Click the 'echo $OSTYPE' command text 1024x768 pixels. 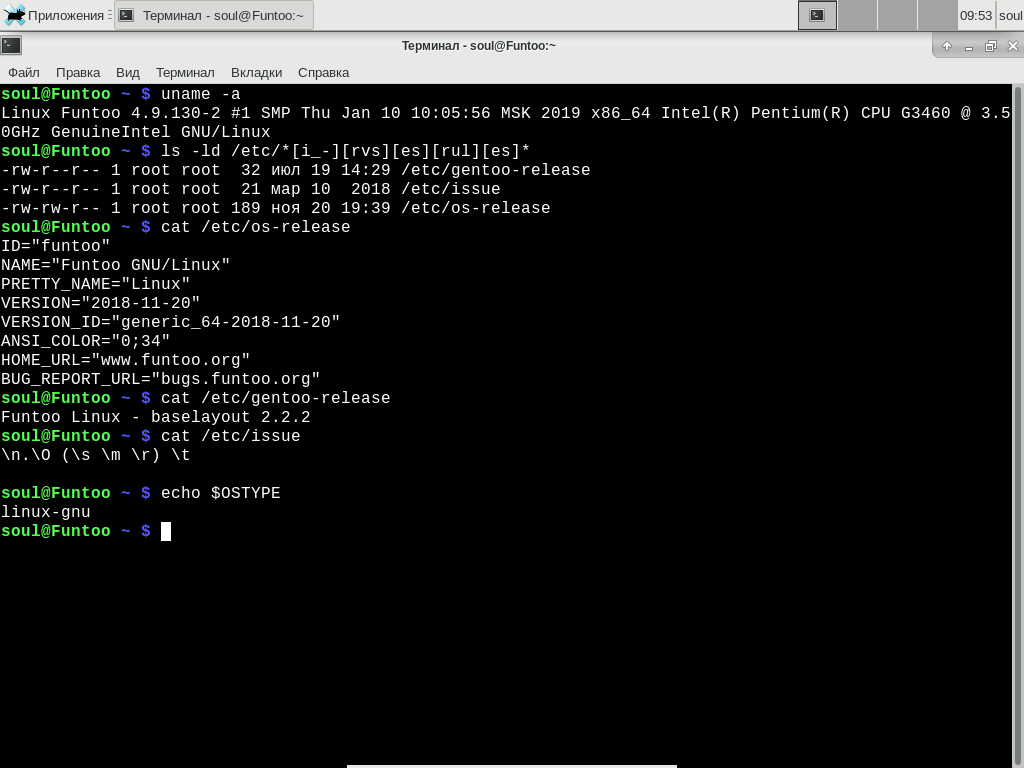point(221,493)
